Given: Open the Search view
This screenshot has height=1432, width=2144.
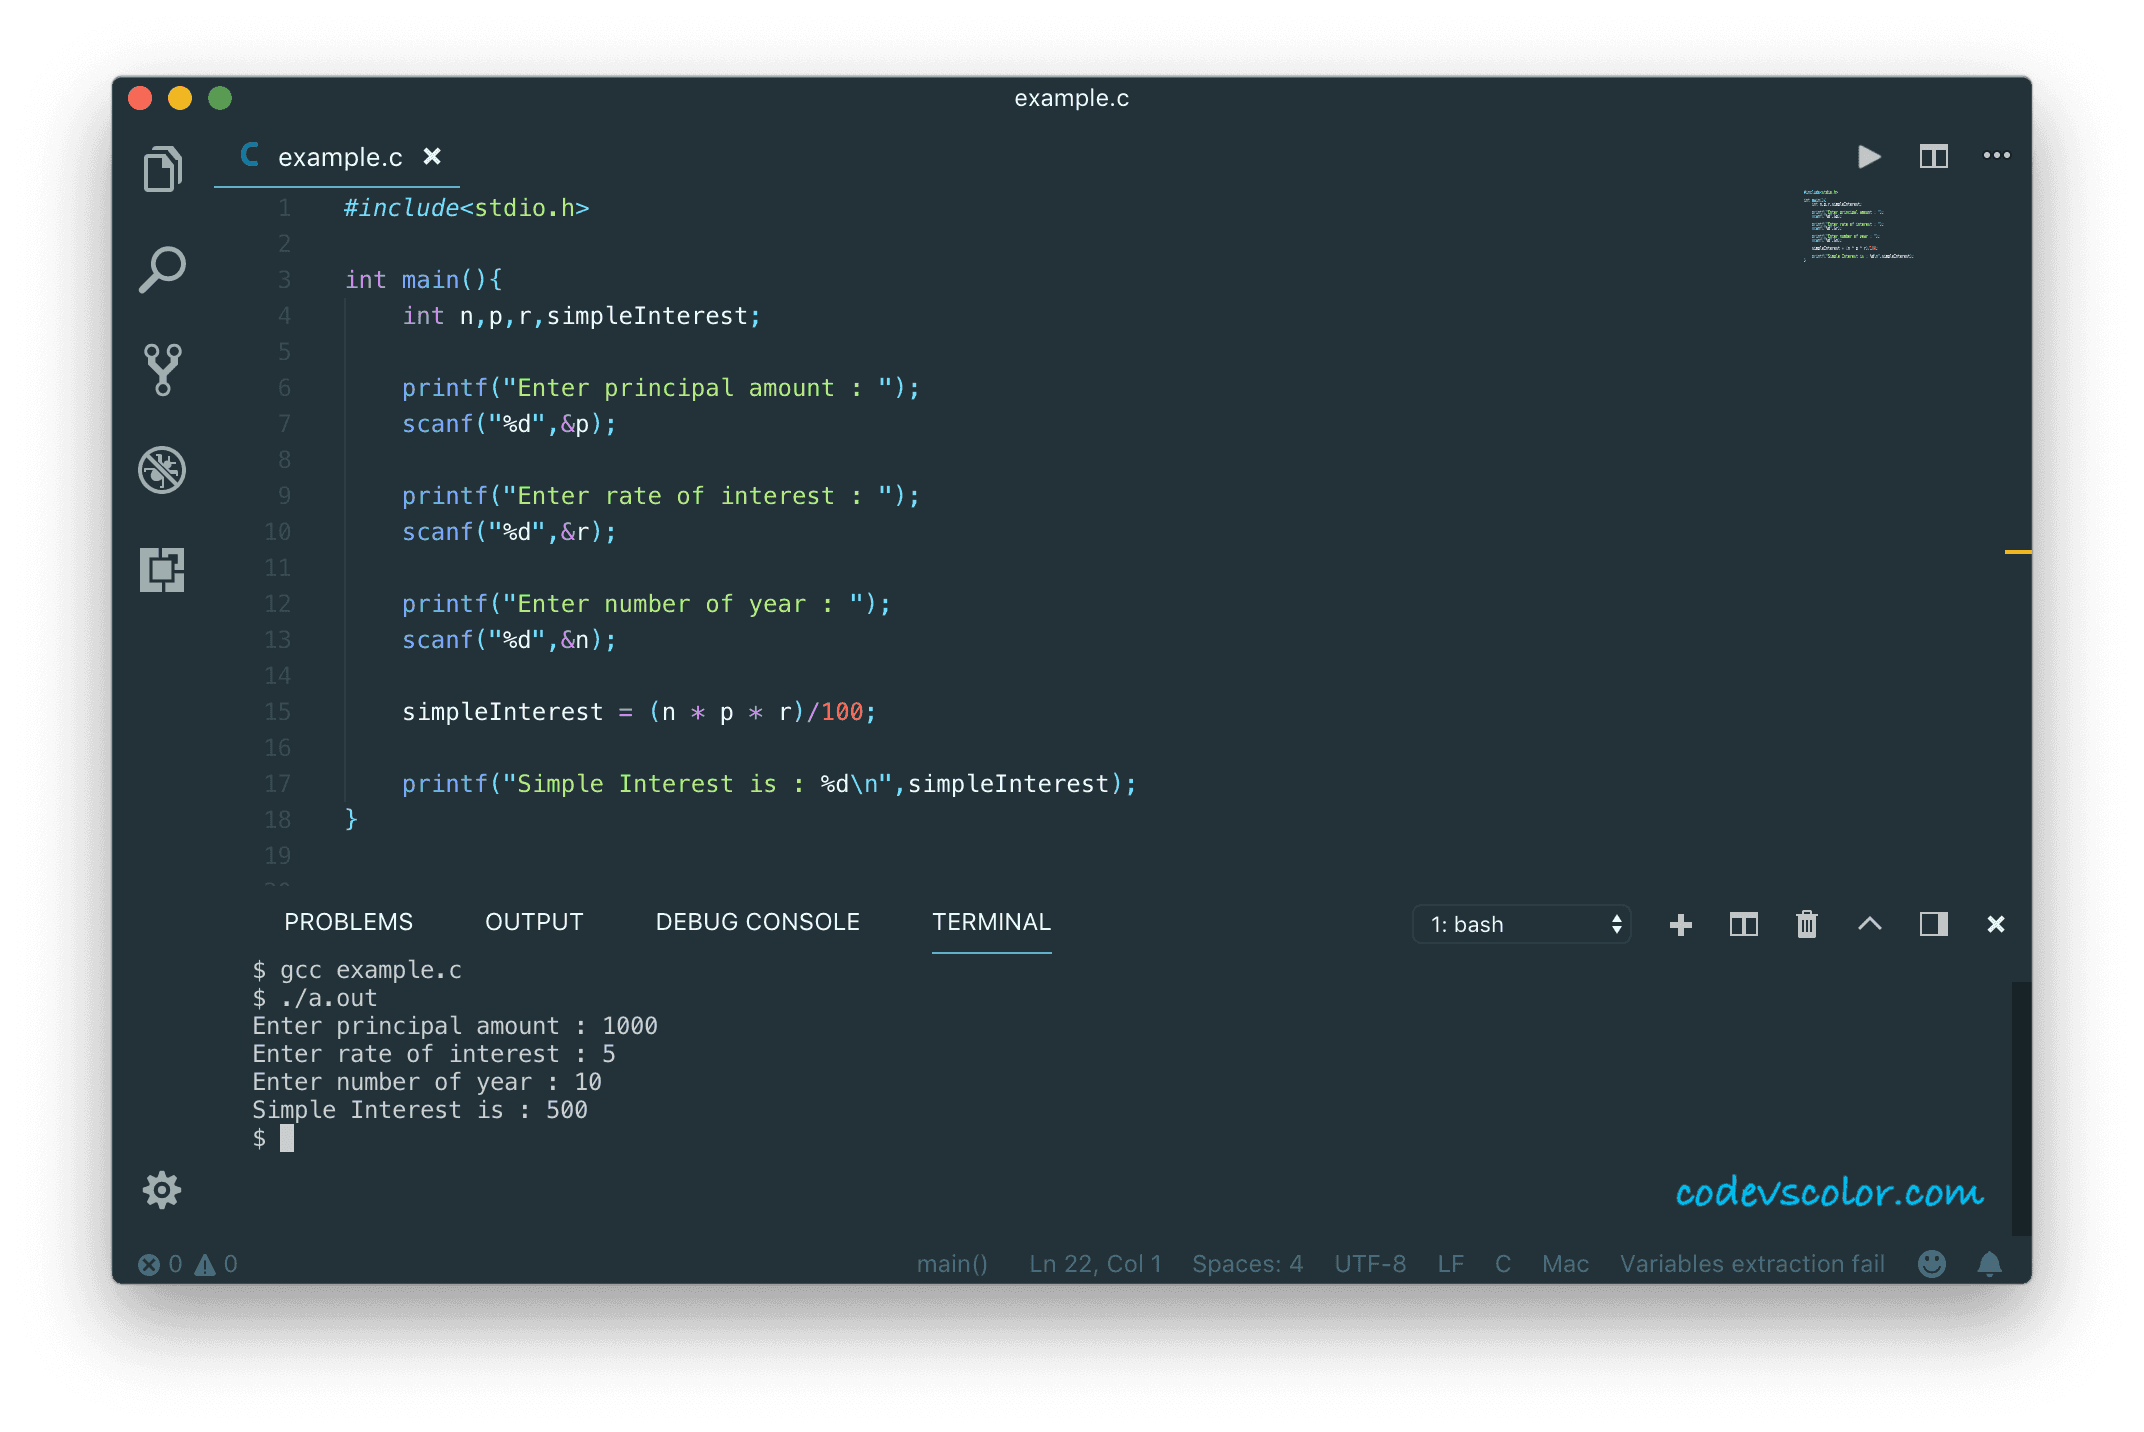Looking at the screenshot, I should point(162,268).
